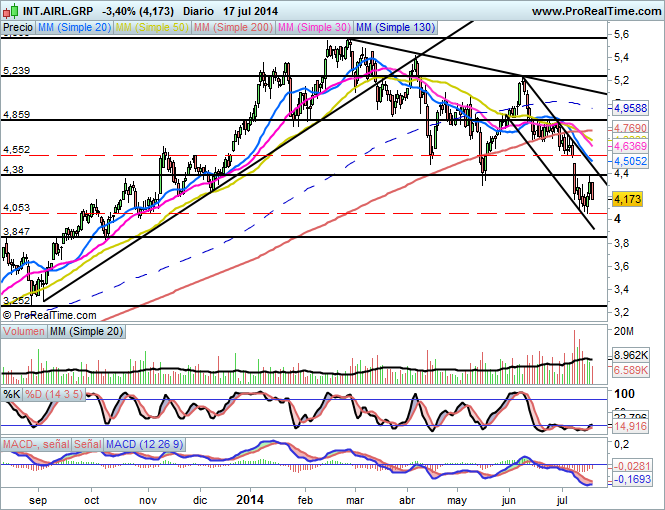Open the Diario timeframe label
This screenshot has width=665, height=510.
pyautogui.click(x=202, y=11)
